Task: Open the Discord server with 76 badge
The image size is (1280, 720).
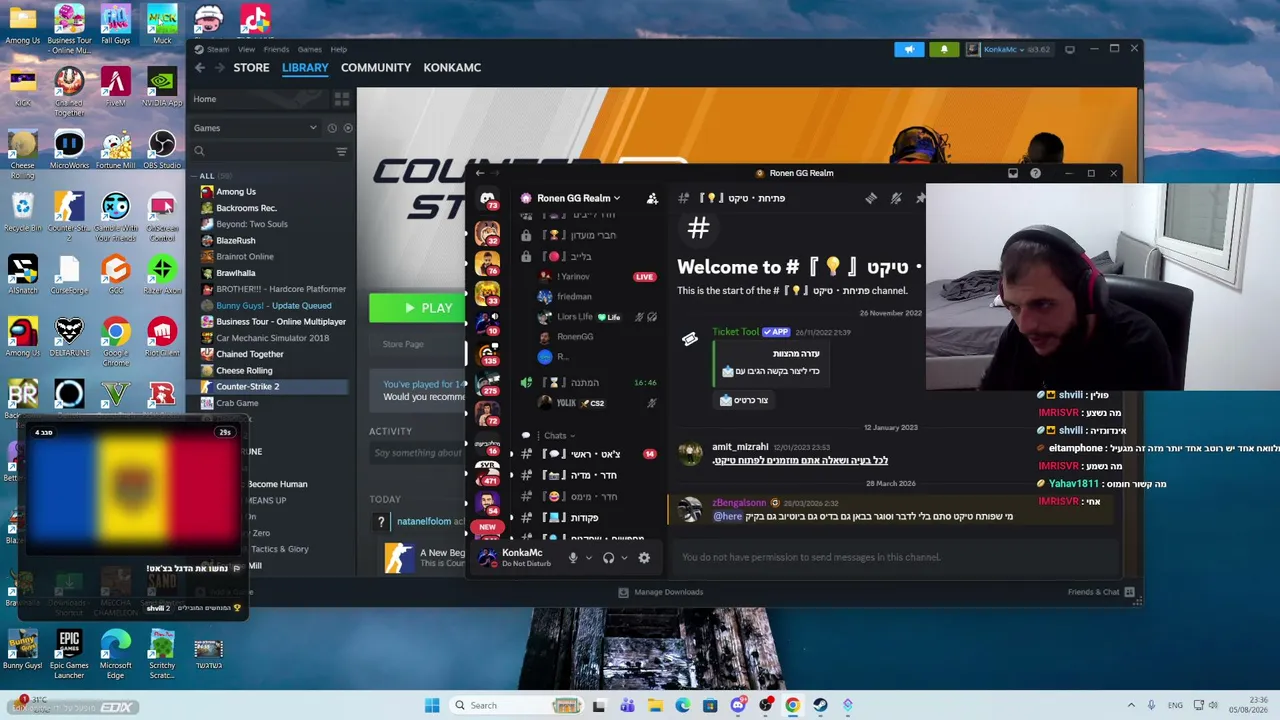Action: coord(487,261)
